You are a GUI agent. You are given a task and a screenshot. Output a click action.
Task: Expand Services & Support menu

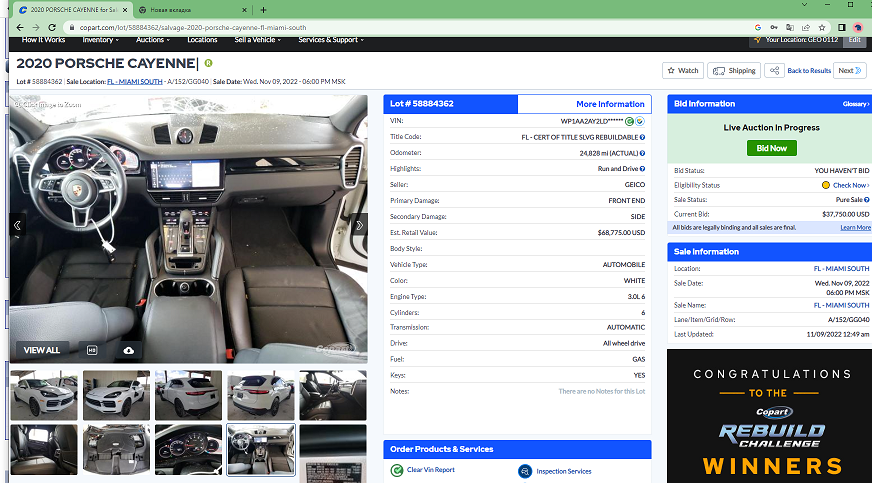point(331,40)
